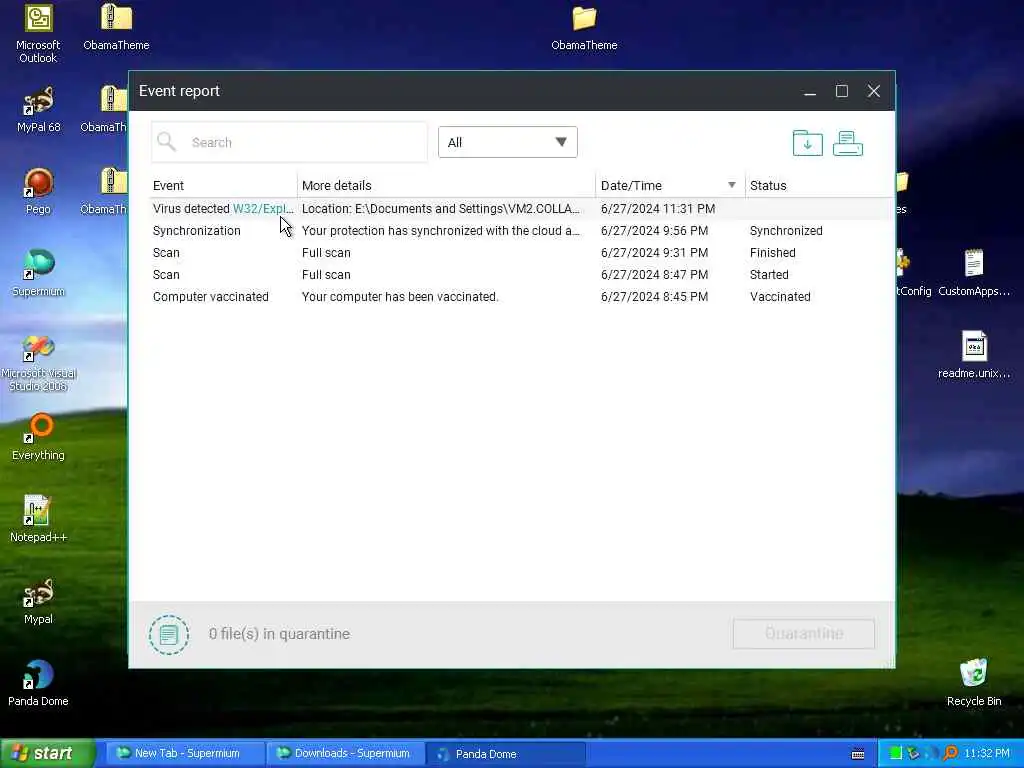Click the Panda Dome tray icon
Image resolution: width=1024 pixels, height=768 pixels.
(x=933, y=754)
